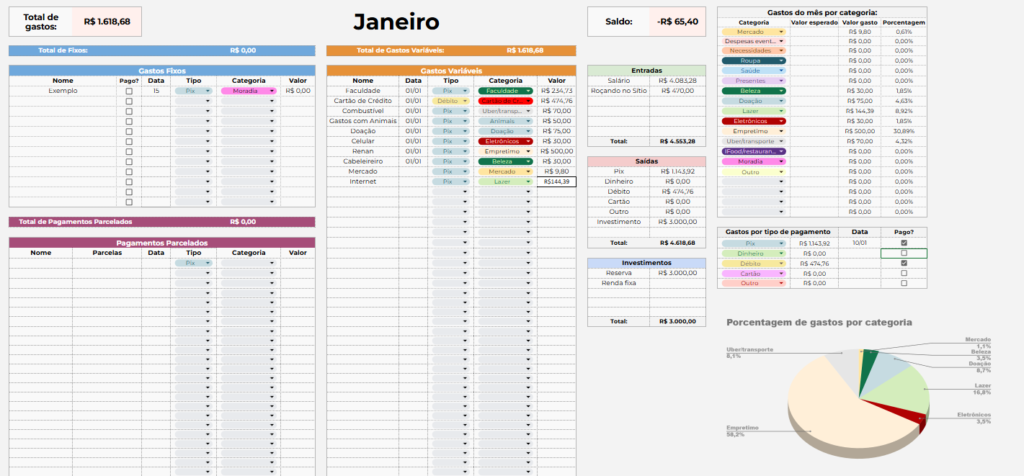Expand the Pix Tipo dropdown in Pagamentos Parcelados
1024x476 pixels.
[x=208, y=263]
